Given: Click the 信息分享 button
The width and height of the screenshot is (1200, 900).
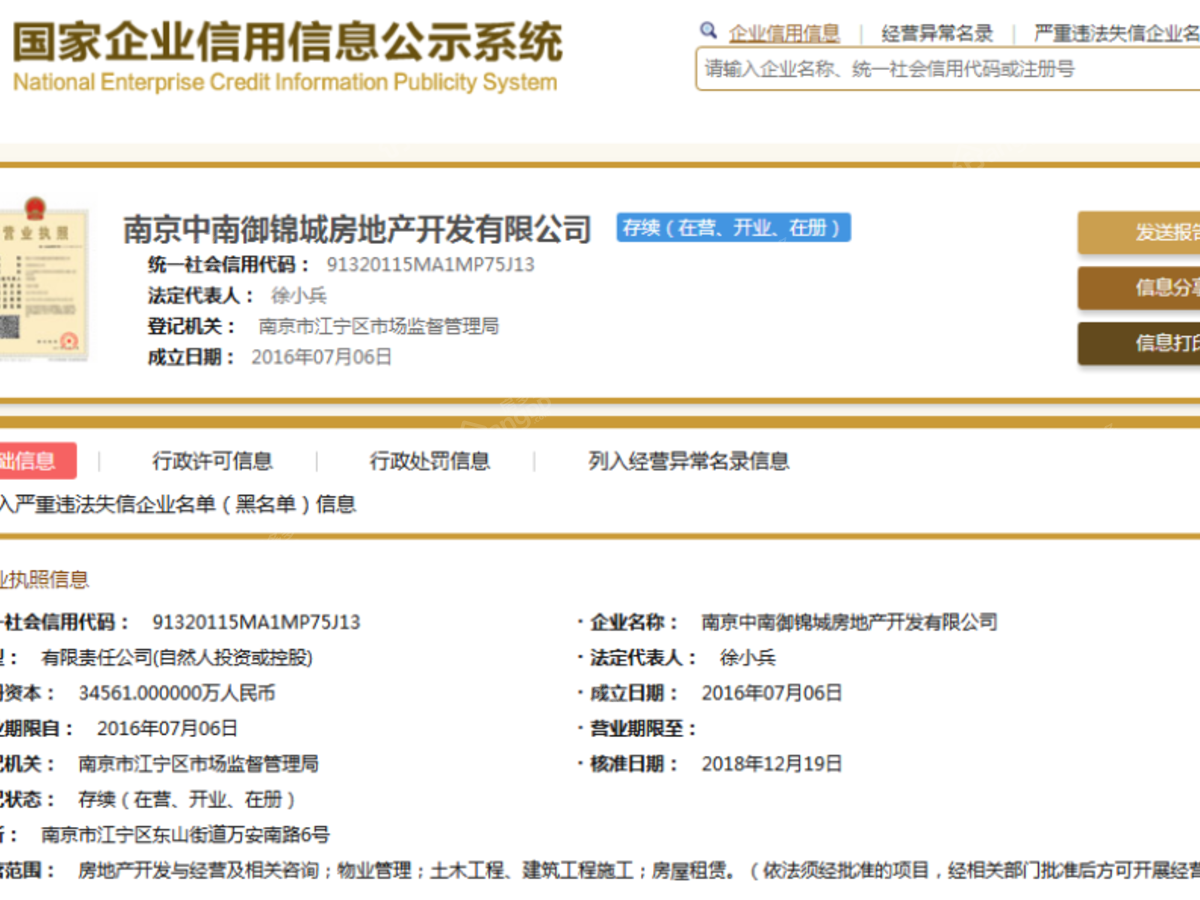Looking at the screenshot, I should [1139, 288].
